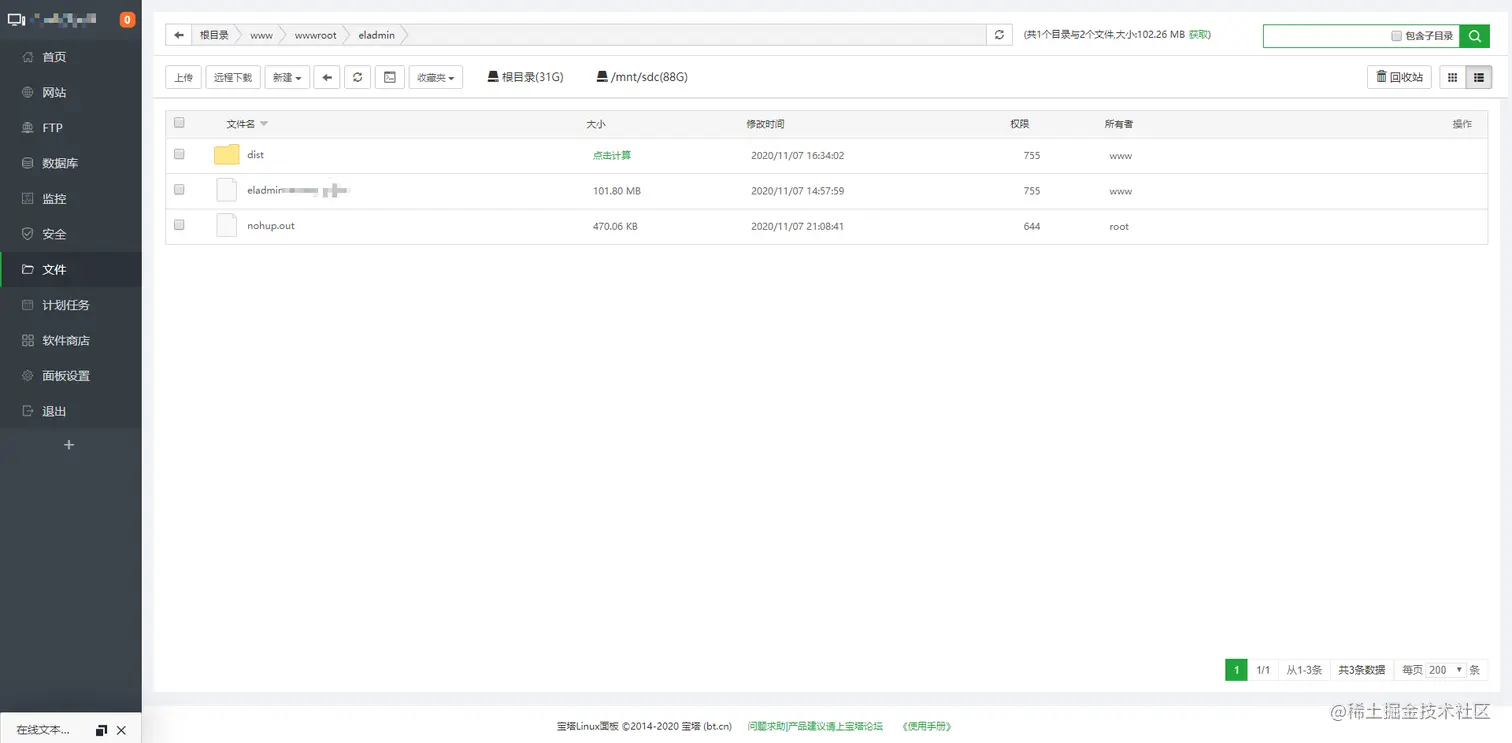Navigate to www breadcrumb
Screen dimensions: 1512x743
pyautogui.click(x=261, y=35)
